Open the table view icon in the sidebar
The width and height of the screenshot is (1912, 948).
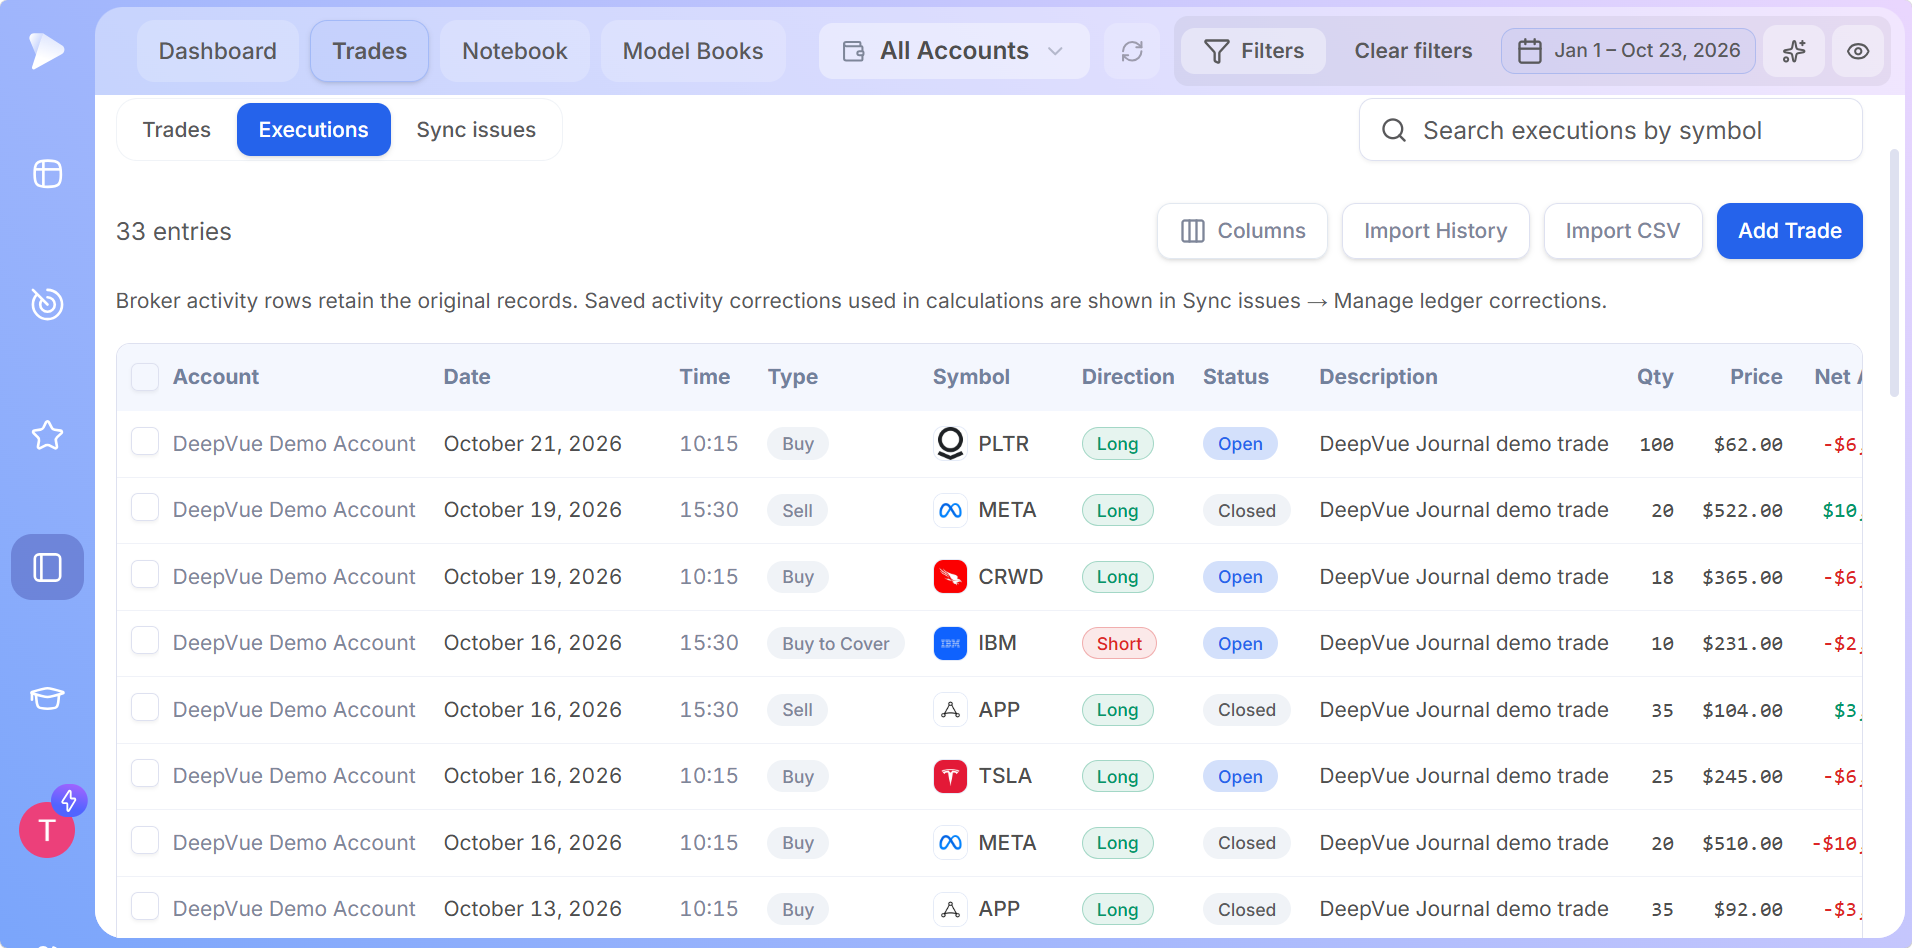click(47, 174)
